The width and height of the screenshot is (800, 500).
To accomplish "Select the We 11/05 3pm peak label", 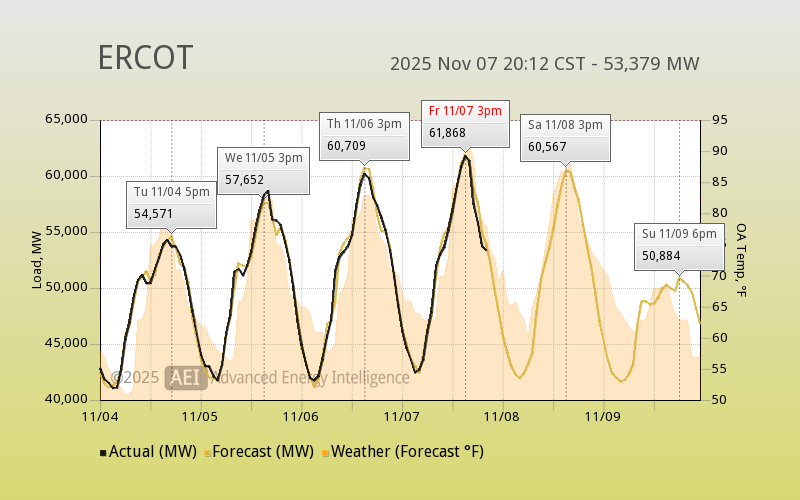I will (x=263, y=157).
